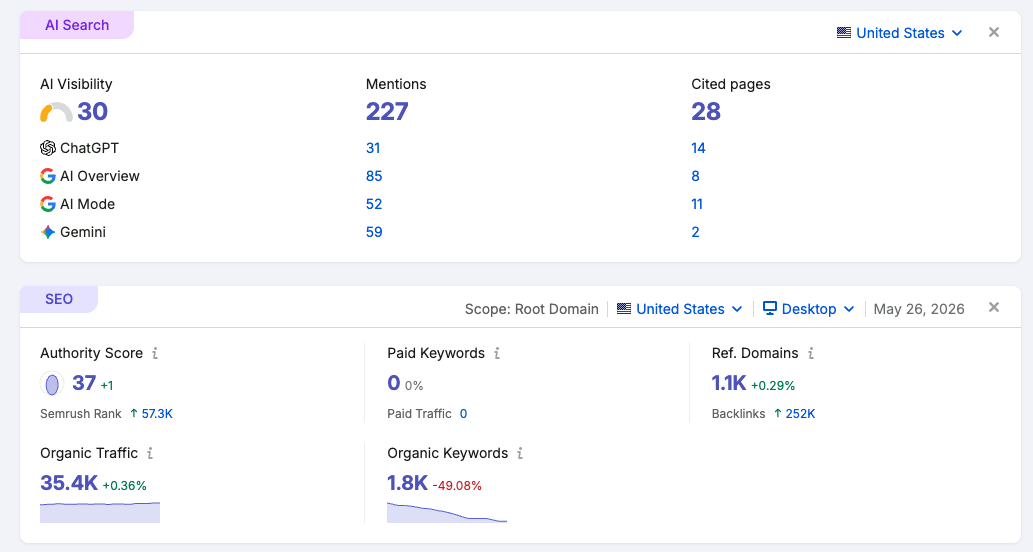
Task: Close the AI Search panel
Action: [x=994, y=32]
